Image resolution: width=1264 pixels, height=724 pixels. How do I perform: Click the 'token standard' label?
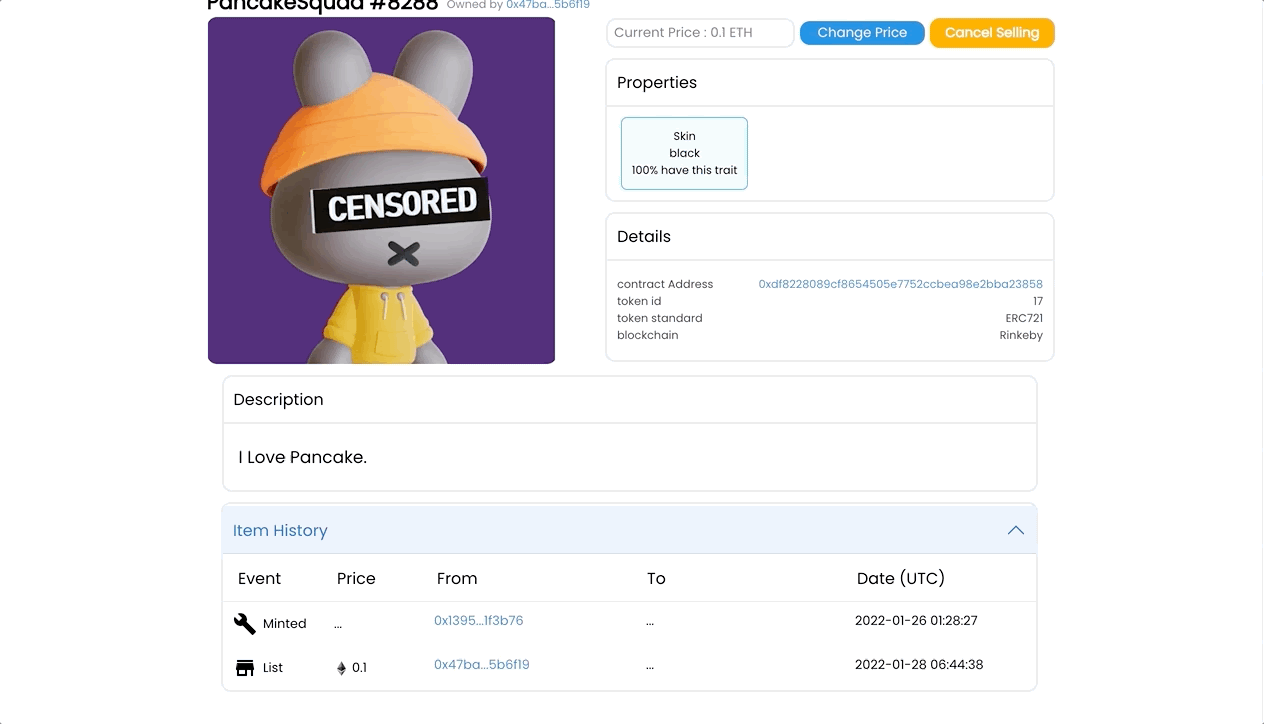[x=660, y=318]
